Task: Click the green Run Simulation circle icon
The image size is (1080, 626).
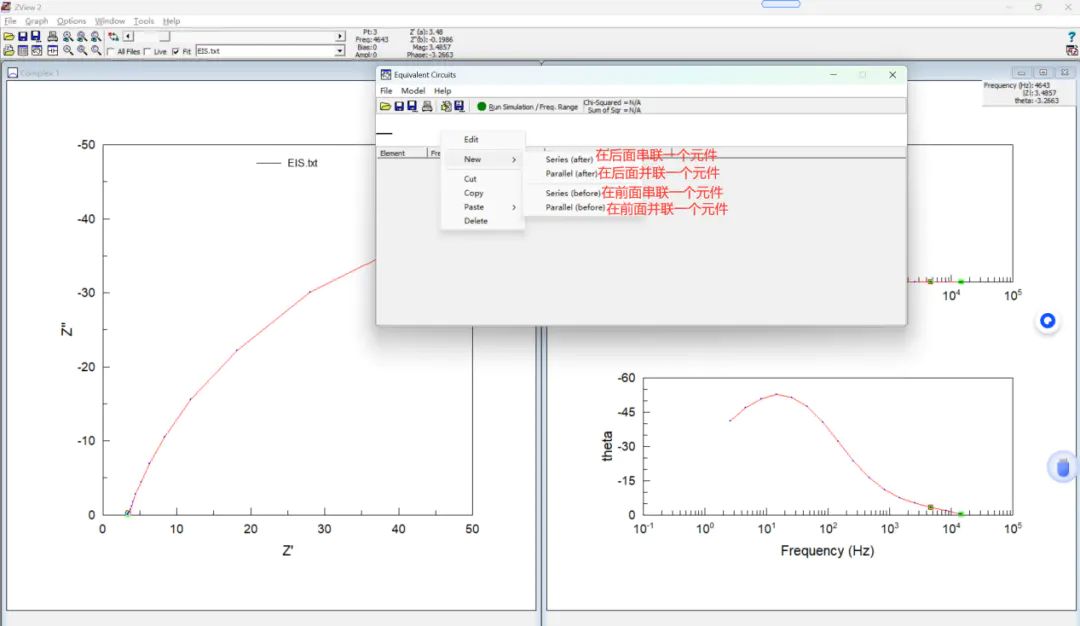Action: click(481, 107)
